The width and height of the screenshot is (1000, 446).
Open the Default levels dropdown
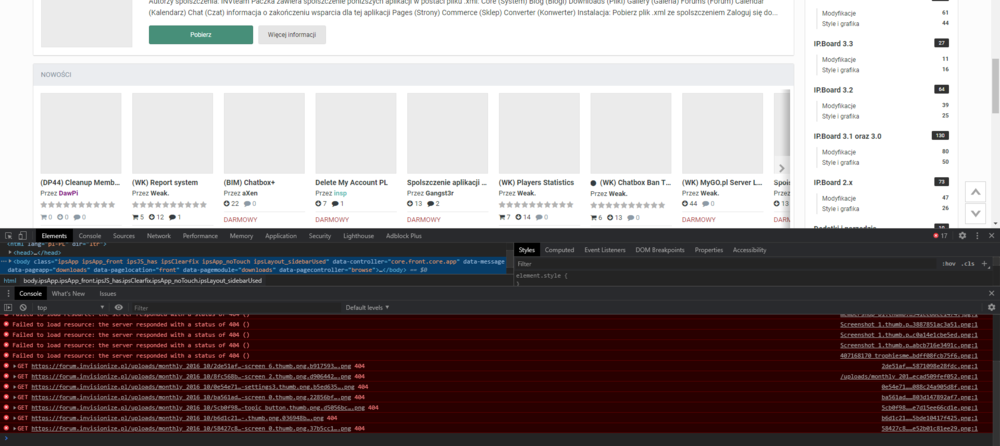[x=370, y=307]
